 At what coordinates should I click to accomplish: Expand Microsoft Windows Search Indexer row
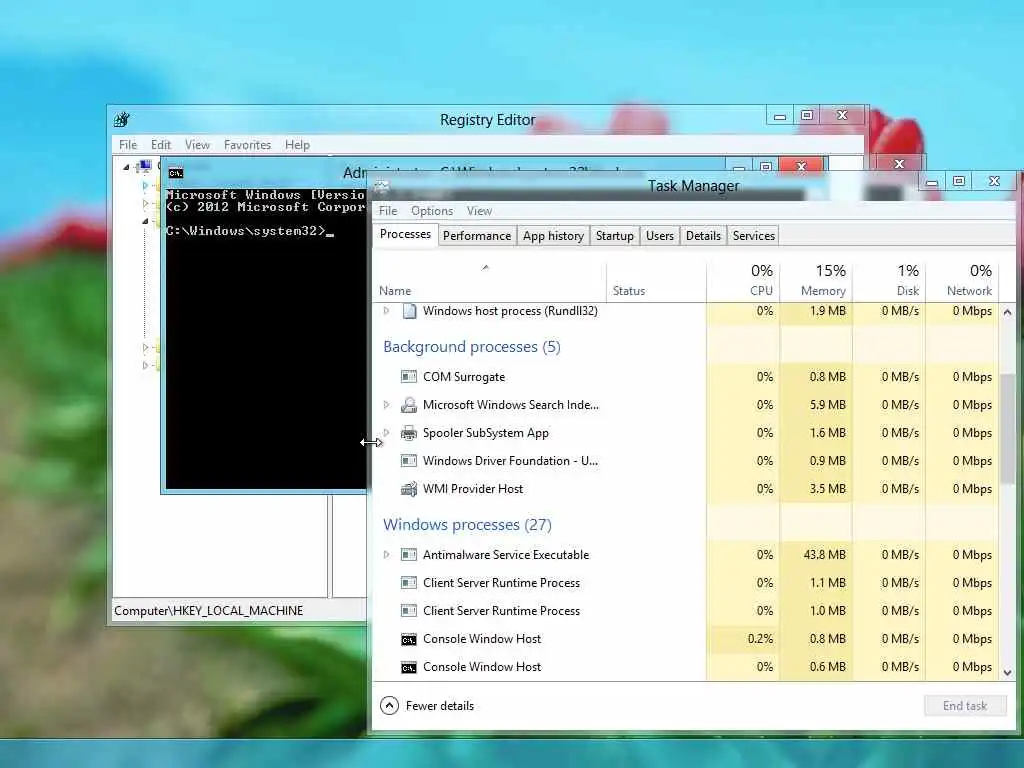[386, 405]
